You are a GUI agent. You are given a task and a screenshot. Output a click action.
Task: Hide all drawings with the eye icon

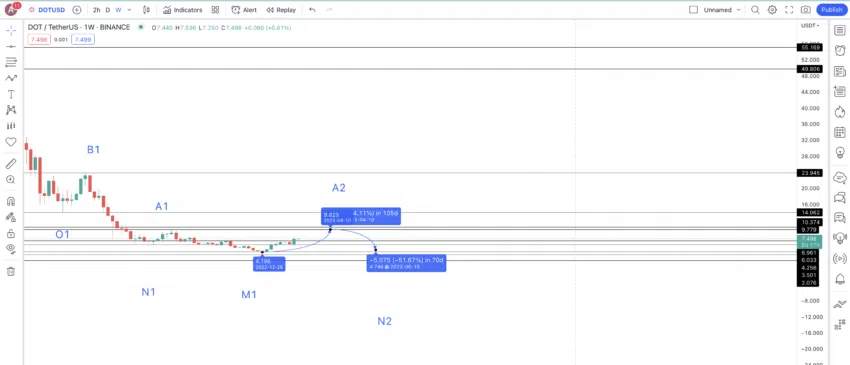(11, 249)
